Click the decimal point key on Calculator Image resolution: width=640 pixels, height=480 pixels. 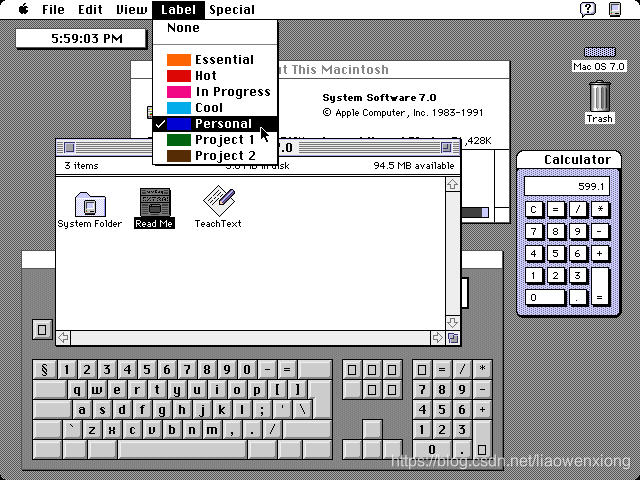click(578, 298)
